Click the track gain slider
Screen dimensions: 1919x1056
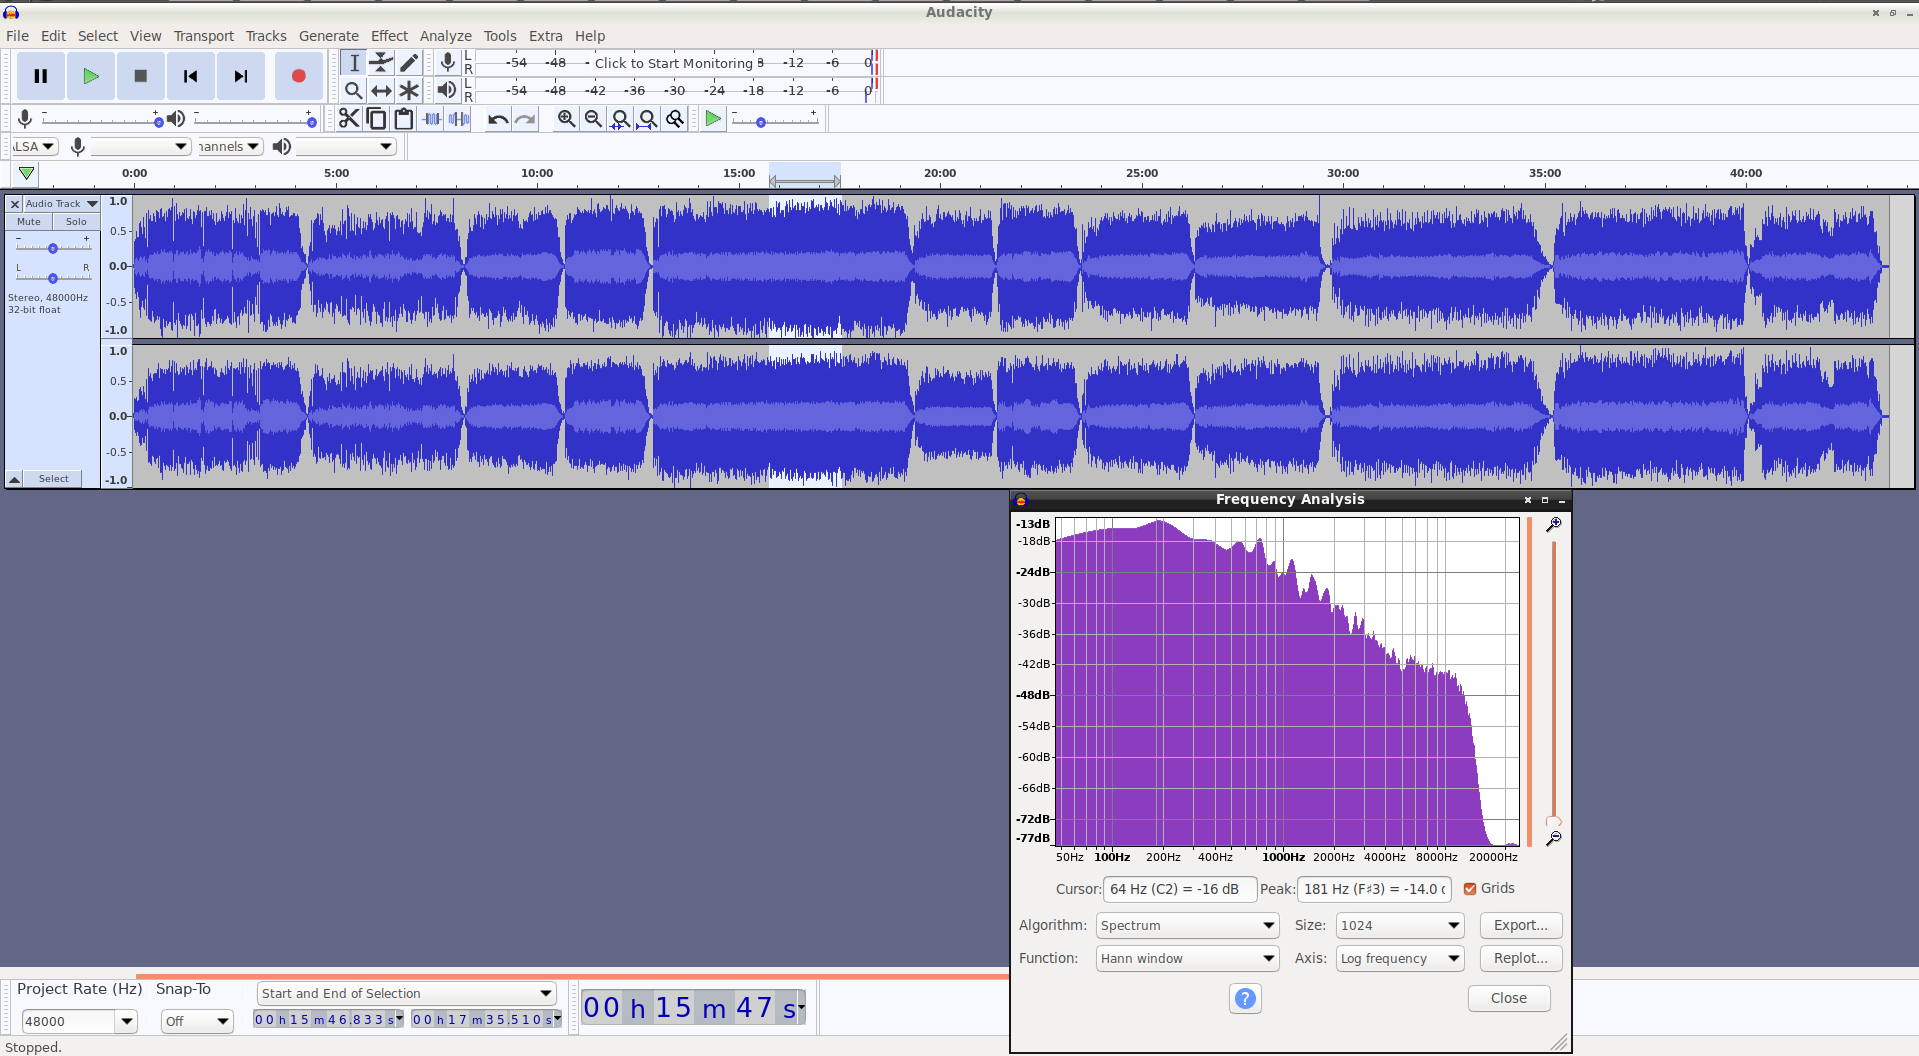(53, 247)
